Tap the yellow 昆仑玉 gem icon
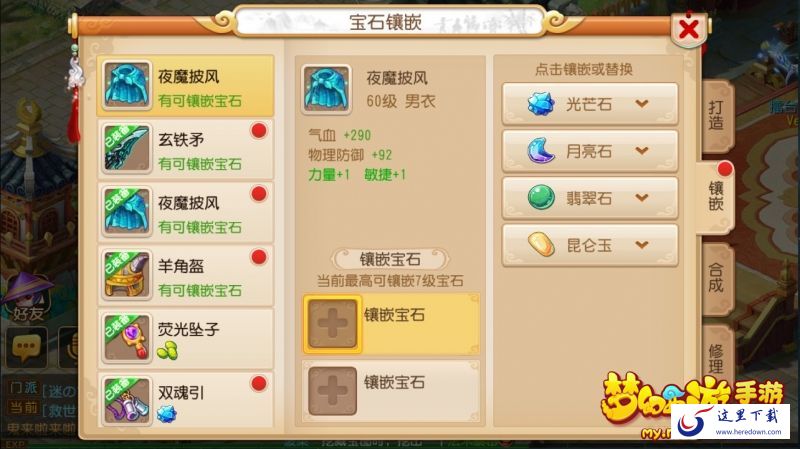The height and width of the screenshot is (449, 800). click(541, 244)
